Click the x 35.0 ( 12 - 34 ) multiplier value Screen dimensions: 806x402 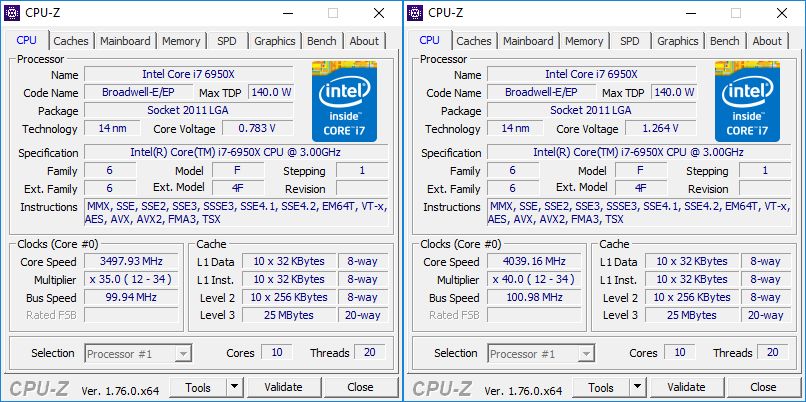[131, 279]
